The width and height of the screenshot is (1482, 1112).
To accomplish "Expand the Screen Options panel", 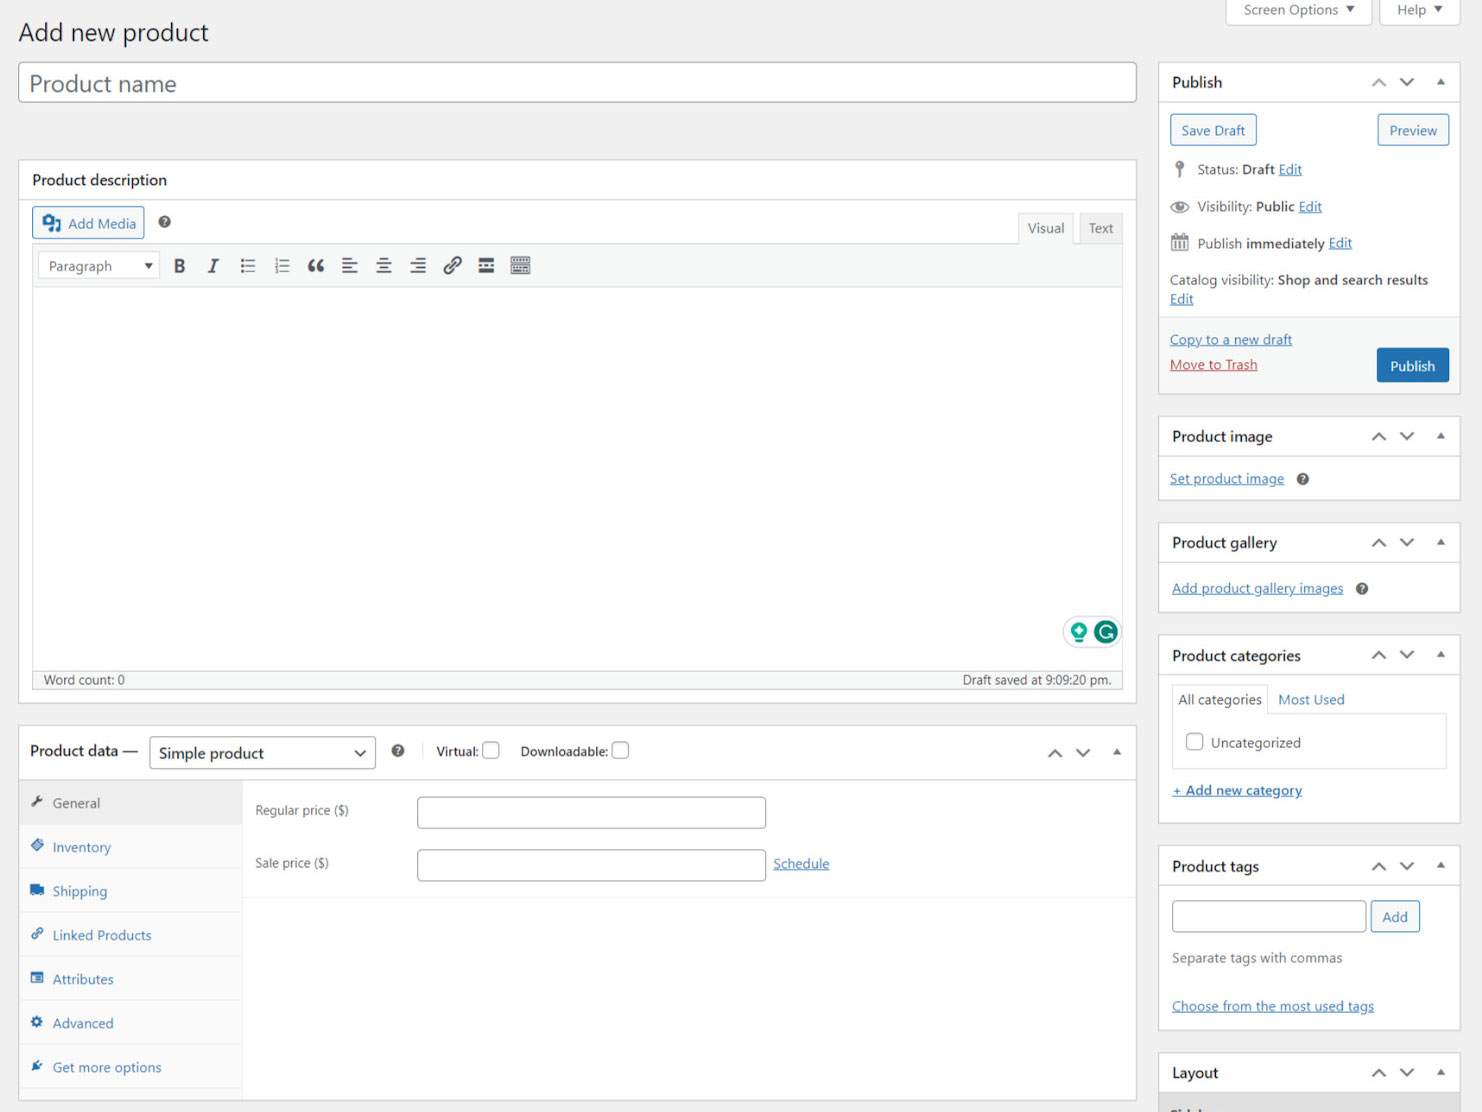I will tap(1298, 10).
